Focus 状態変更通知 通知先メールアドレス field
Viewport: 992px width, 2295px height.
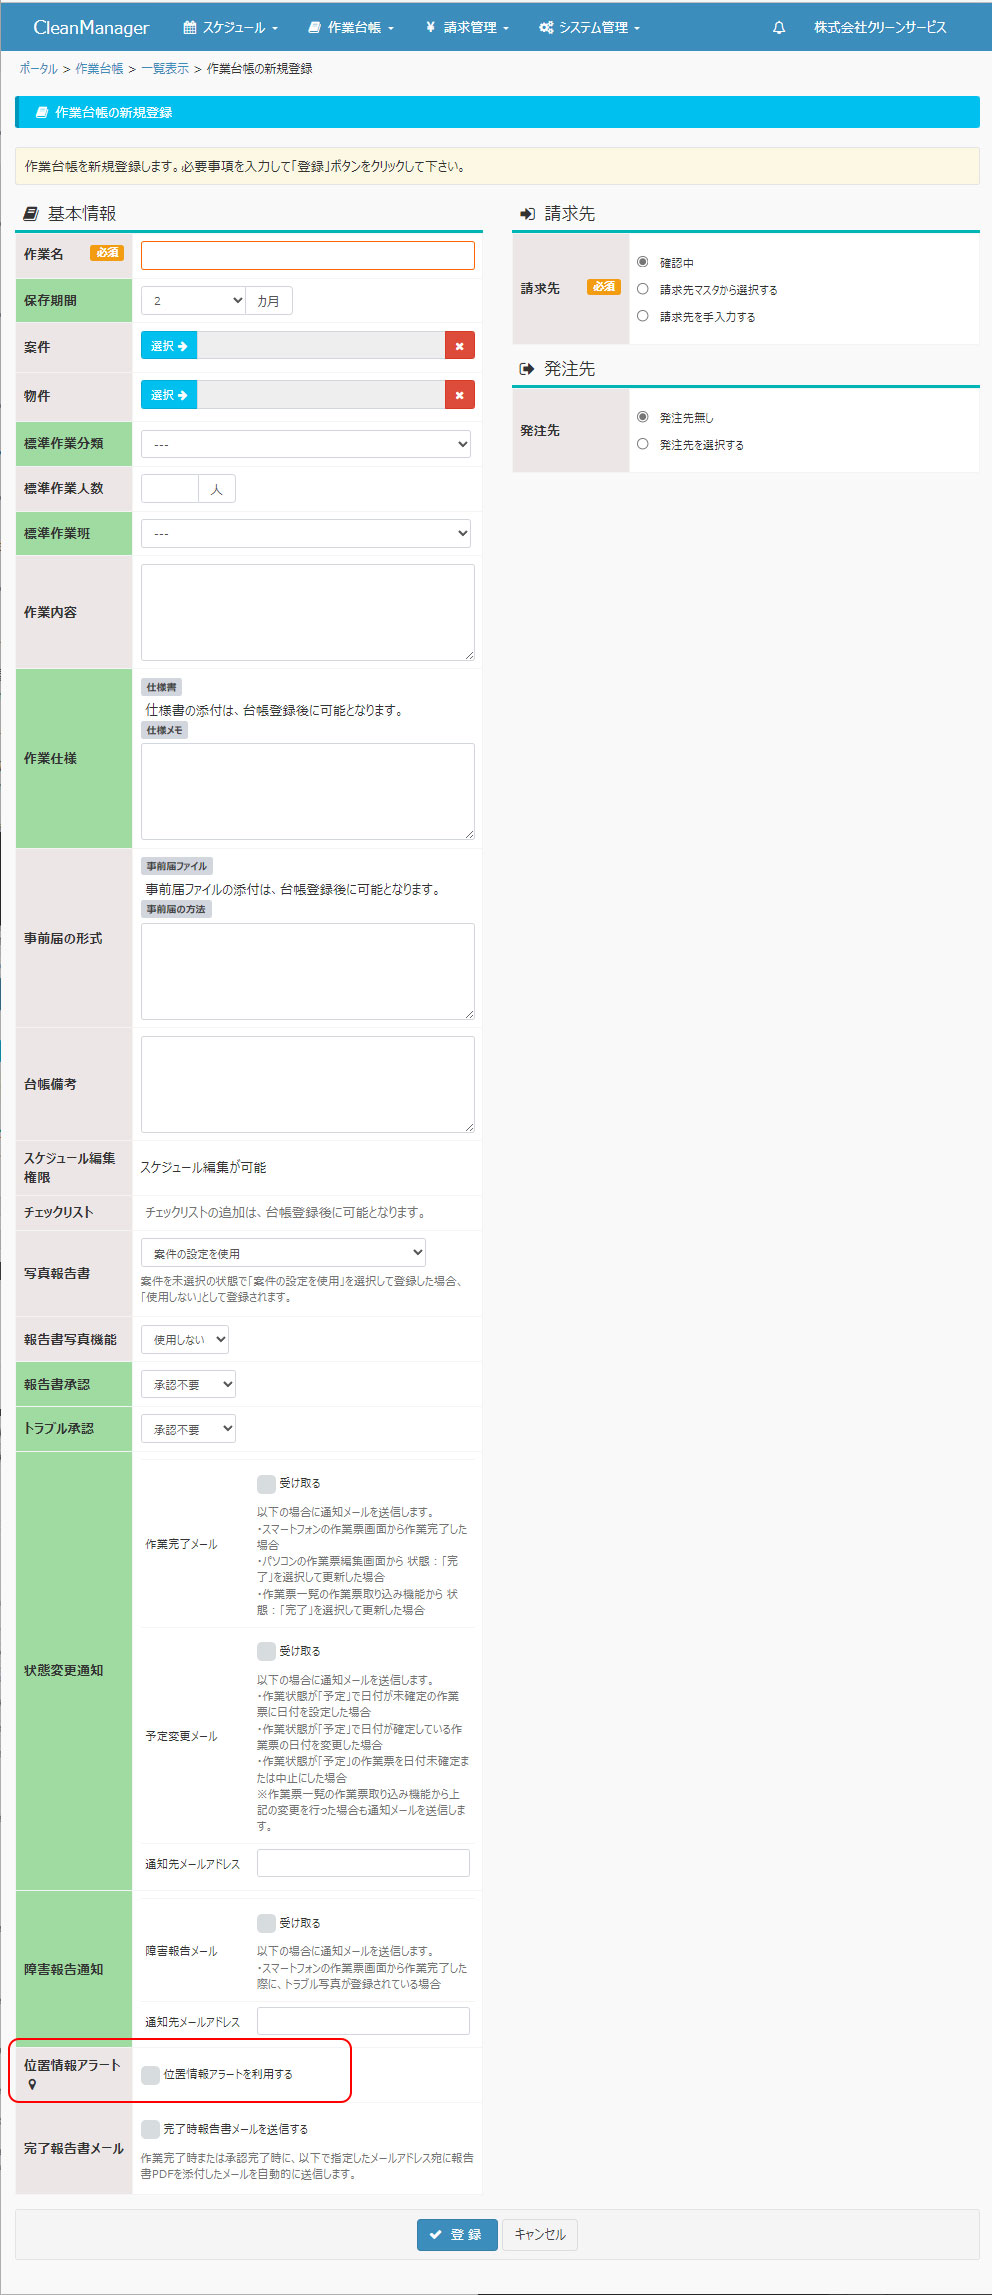pos(363,1863)
